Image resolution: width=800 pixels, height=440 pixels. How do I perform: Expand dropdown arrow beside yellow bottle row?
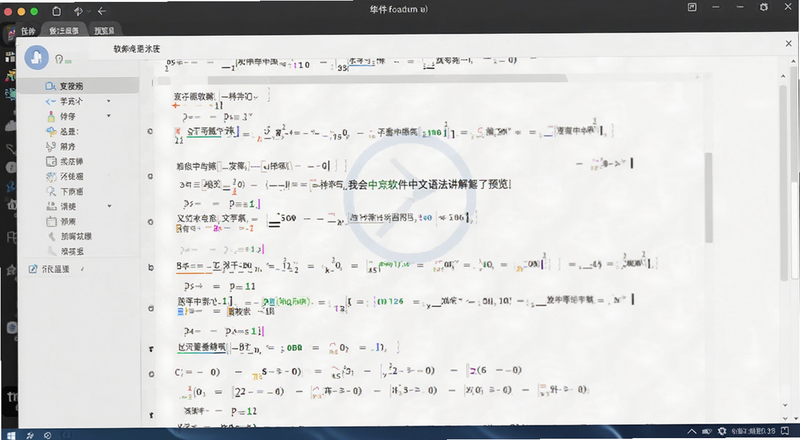tap(109, 116)
